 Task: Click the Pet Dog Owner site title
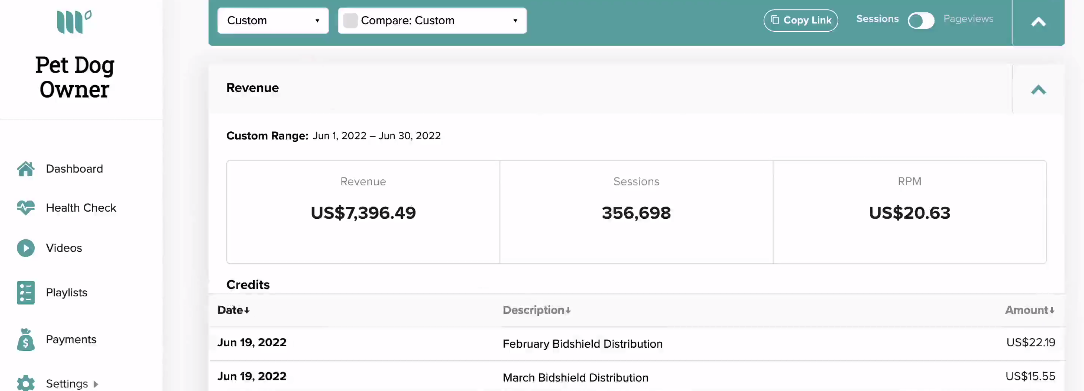pyautogui.click(x=74, y=77)
